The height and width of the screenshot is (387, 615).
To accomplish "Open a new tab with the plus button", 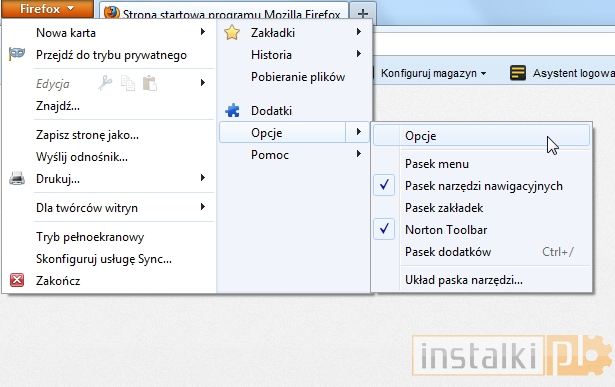I will click(x=363, y=13).
